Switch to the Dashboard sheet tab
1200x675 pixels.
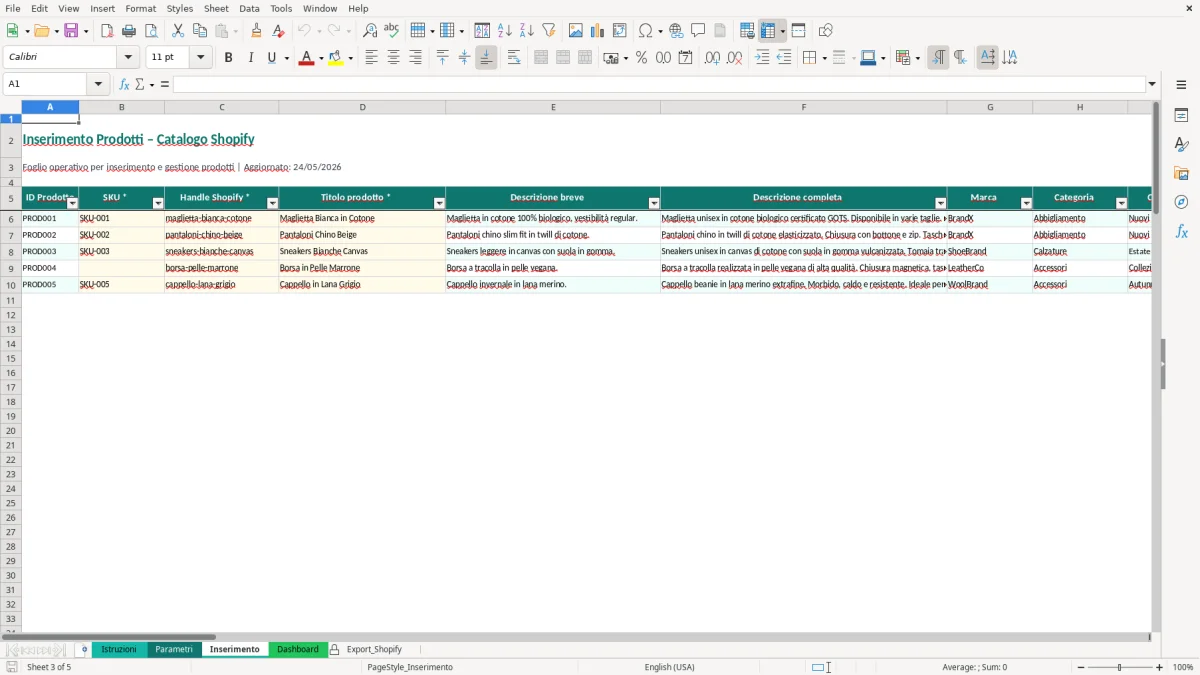[x=298, y=650]
